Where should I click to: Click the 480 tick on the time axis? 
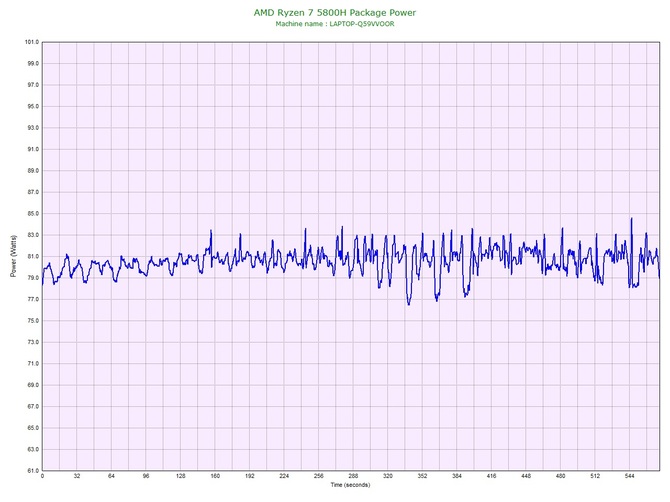pos(561,476)
